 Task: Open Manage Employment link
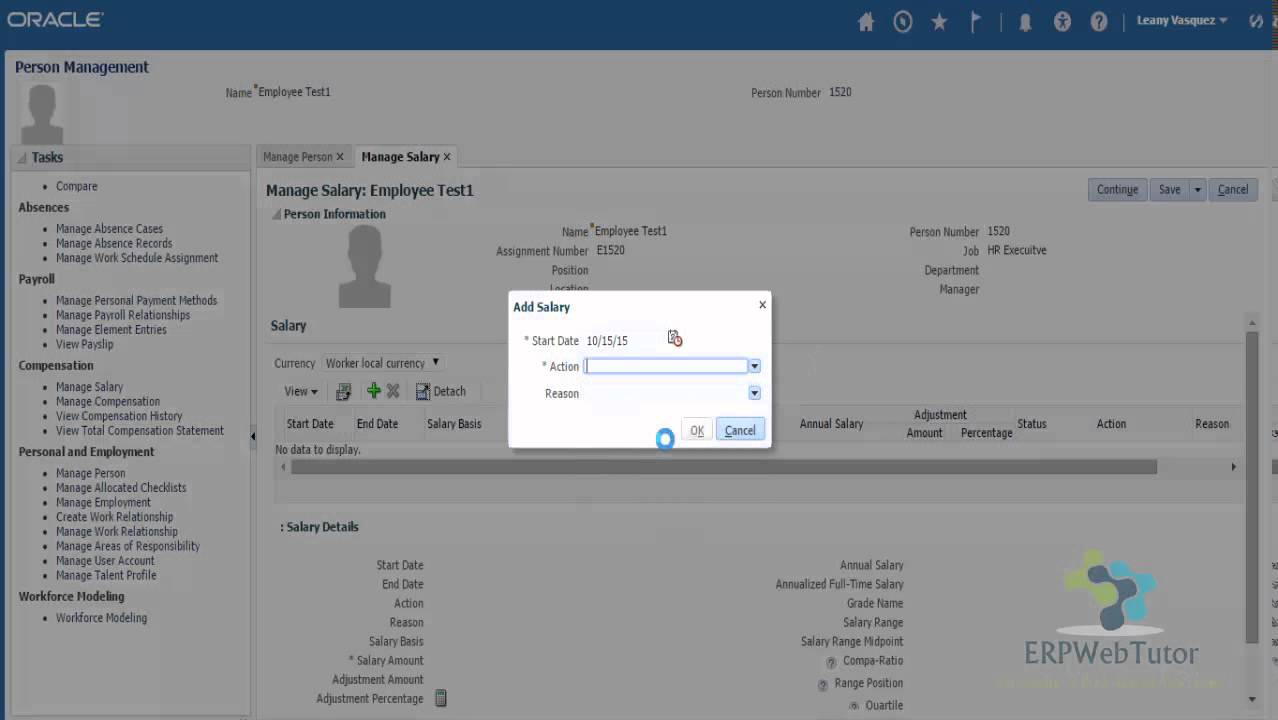pos(103,503)
